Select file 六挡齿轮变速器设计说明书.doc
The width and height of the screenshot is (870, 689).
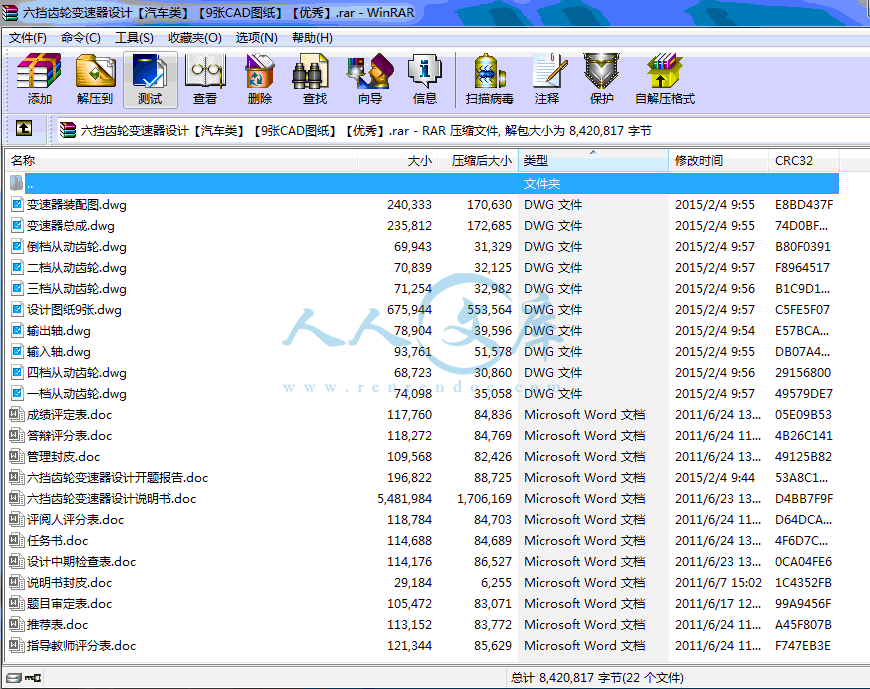click(x=112, y=499)
